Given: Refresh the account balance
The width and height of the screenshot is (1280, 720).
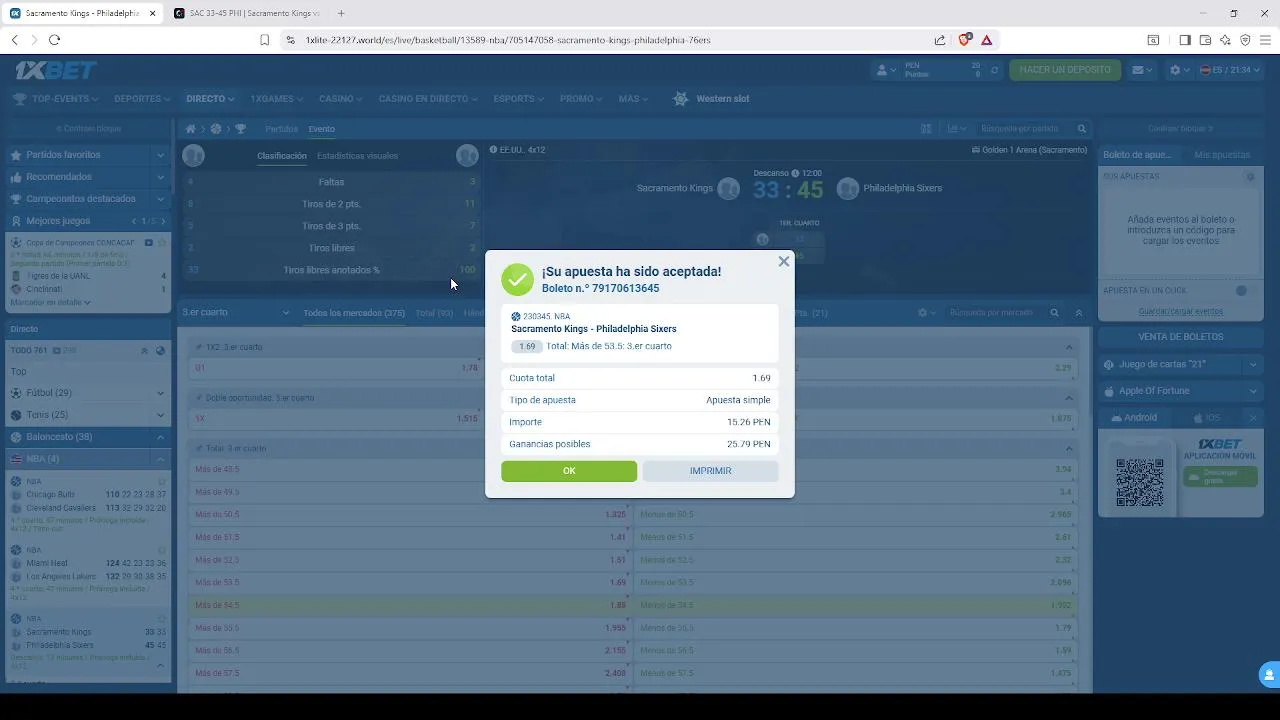Looking at the screenshot, I should [x=994, y=70].
